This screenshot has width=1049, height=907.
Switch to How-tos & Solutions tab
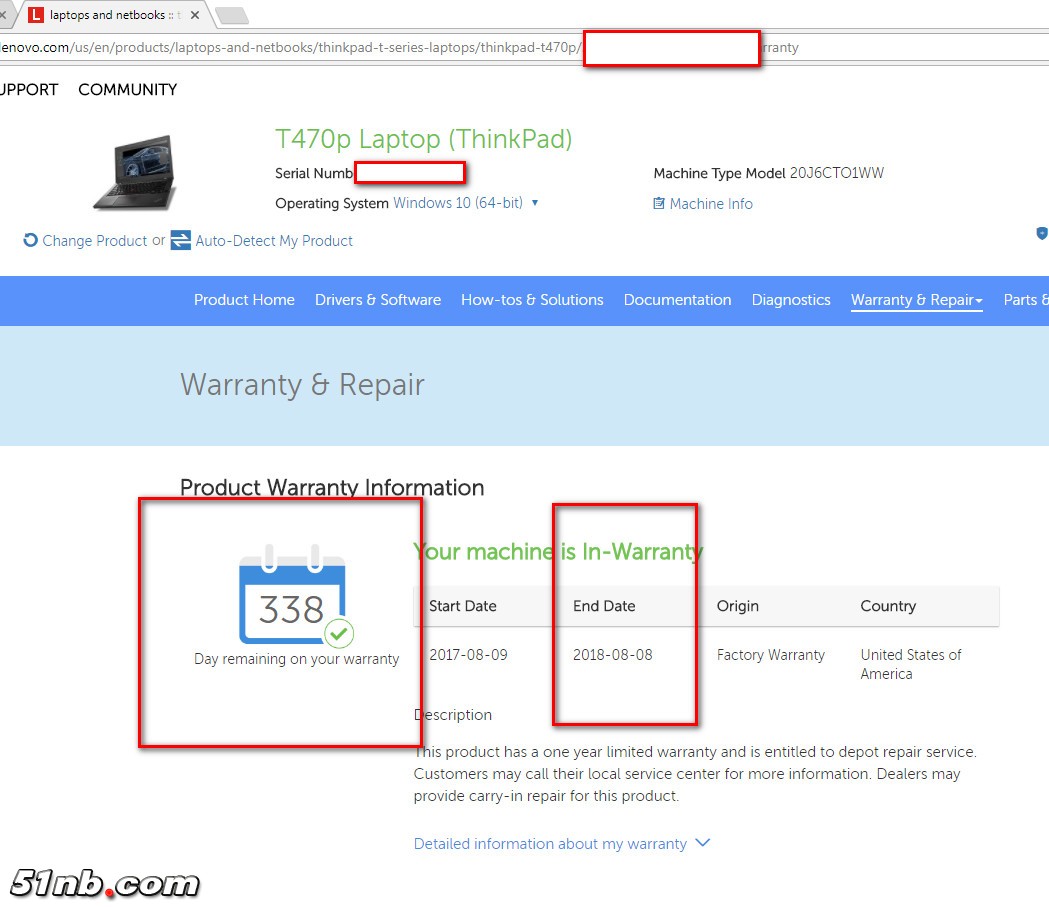[532, 300]
